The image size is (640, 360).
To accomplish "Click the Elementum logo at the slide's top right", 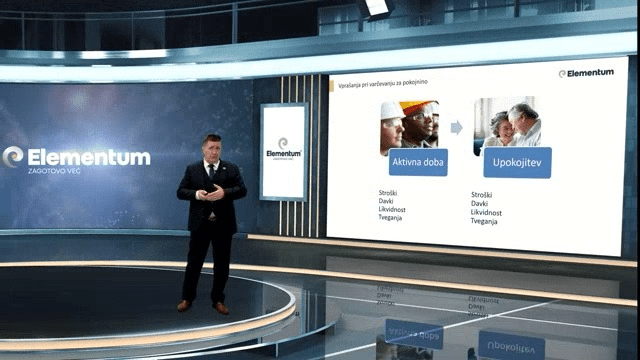I will (586, 73).
